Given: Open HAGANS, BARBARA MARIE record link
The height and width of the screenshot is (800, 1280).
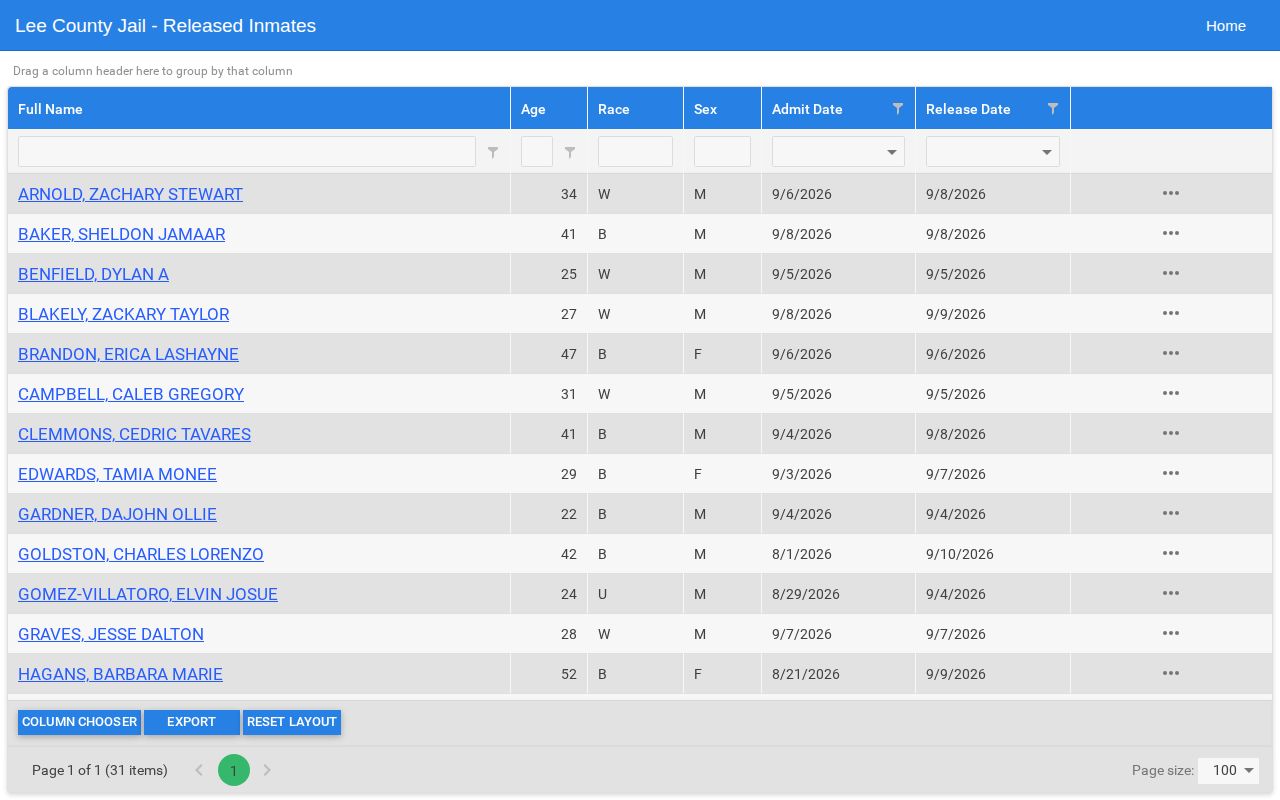Looking at the screenshot, I should click(x=120, y=674).
